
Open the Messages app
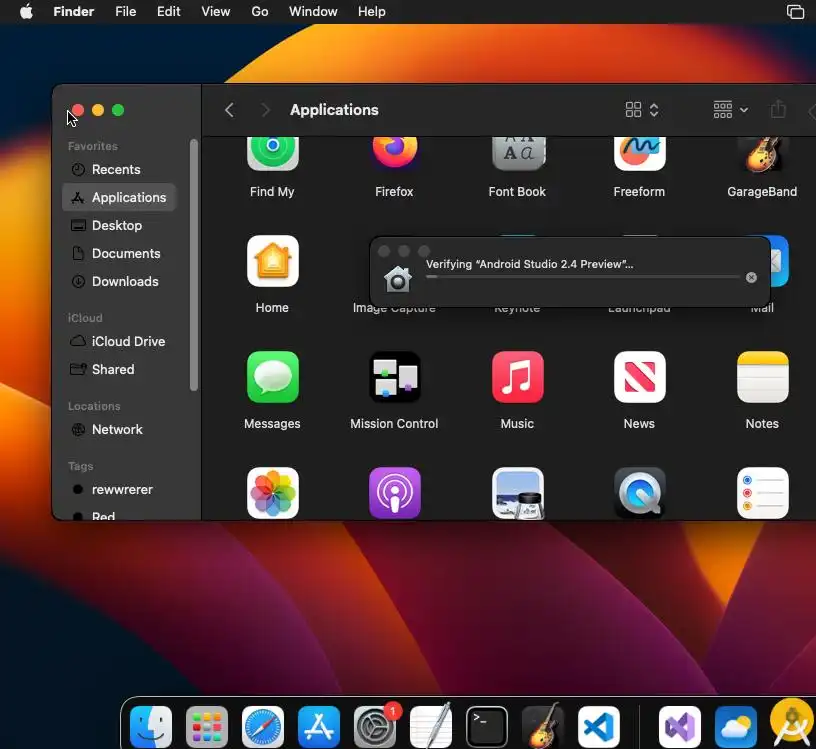273,377
